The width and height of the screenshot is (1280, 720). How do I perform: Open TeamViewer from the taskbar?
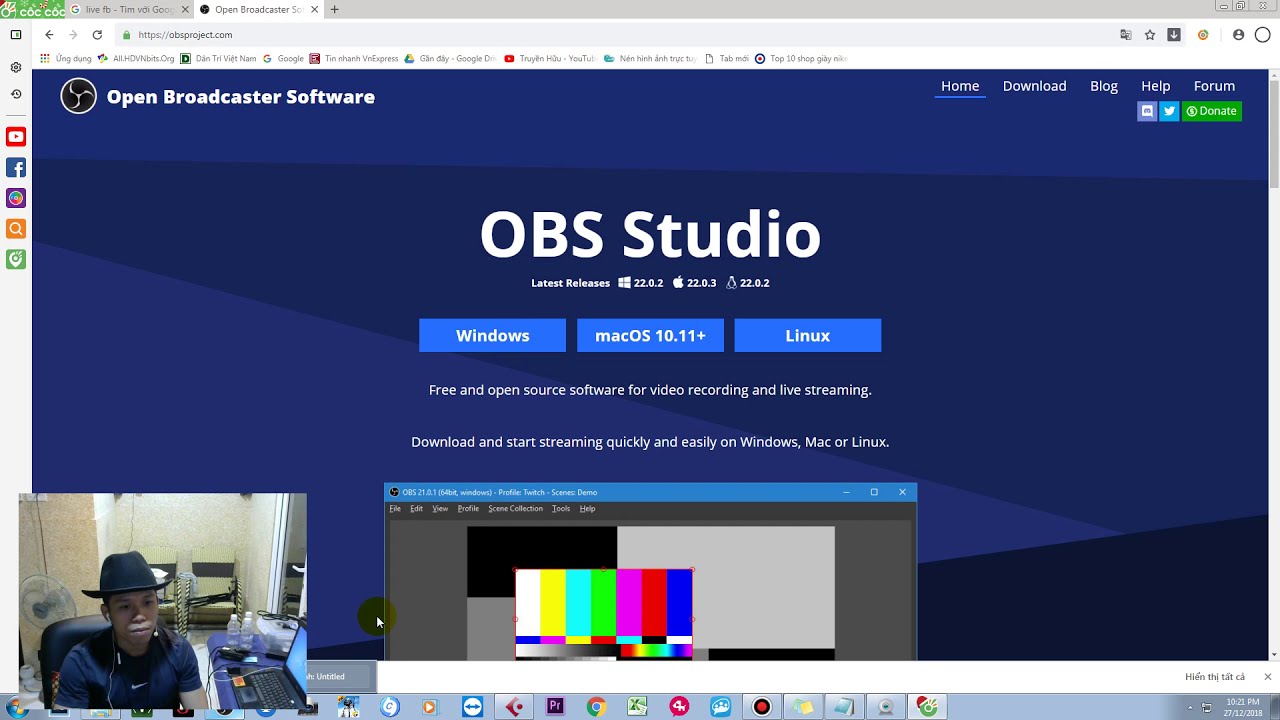click(472, 707)
